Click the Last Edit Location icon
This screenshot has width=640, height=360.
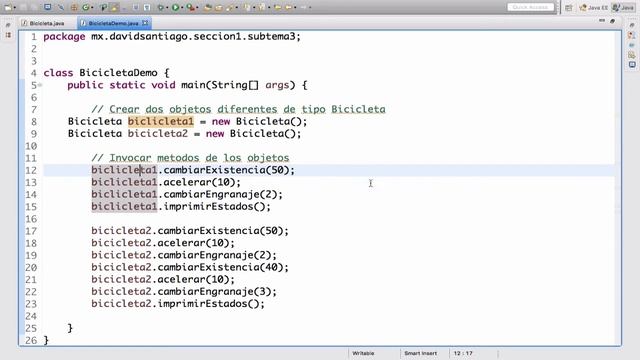point(278,7)
